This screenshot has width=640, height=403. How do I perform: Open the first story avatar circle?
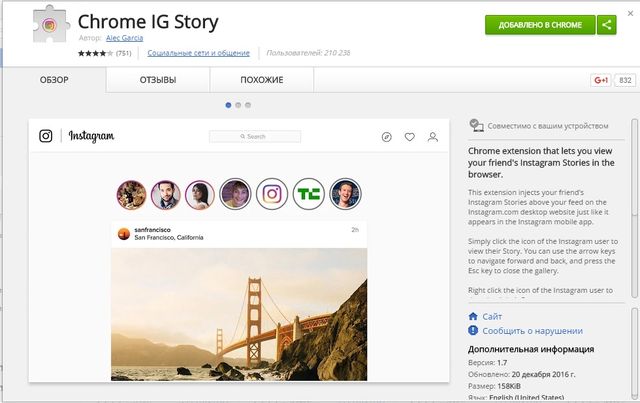(131, 195)
